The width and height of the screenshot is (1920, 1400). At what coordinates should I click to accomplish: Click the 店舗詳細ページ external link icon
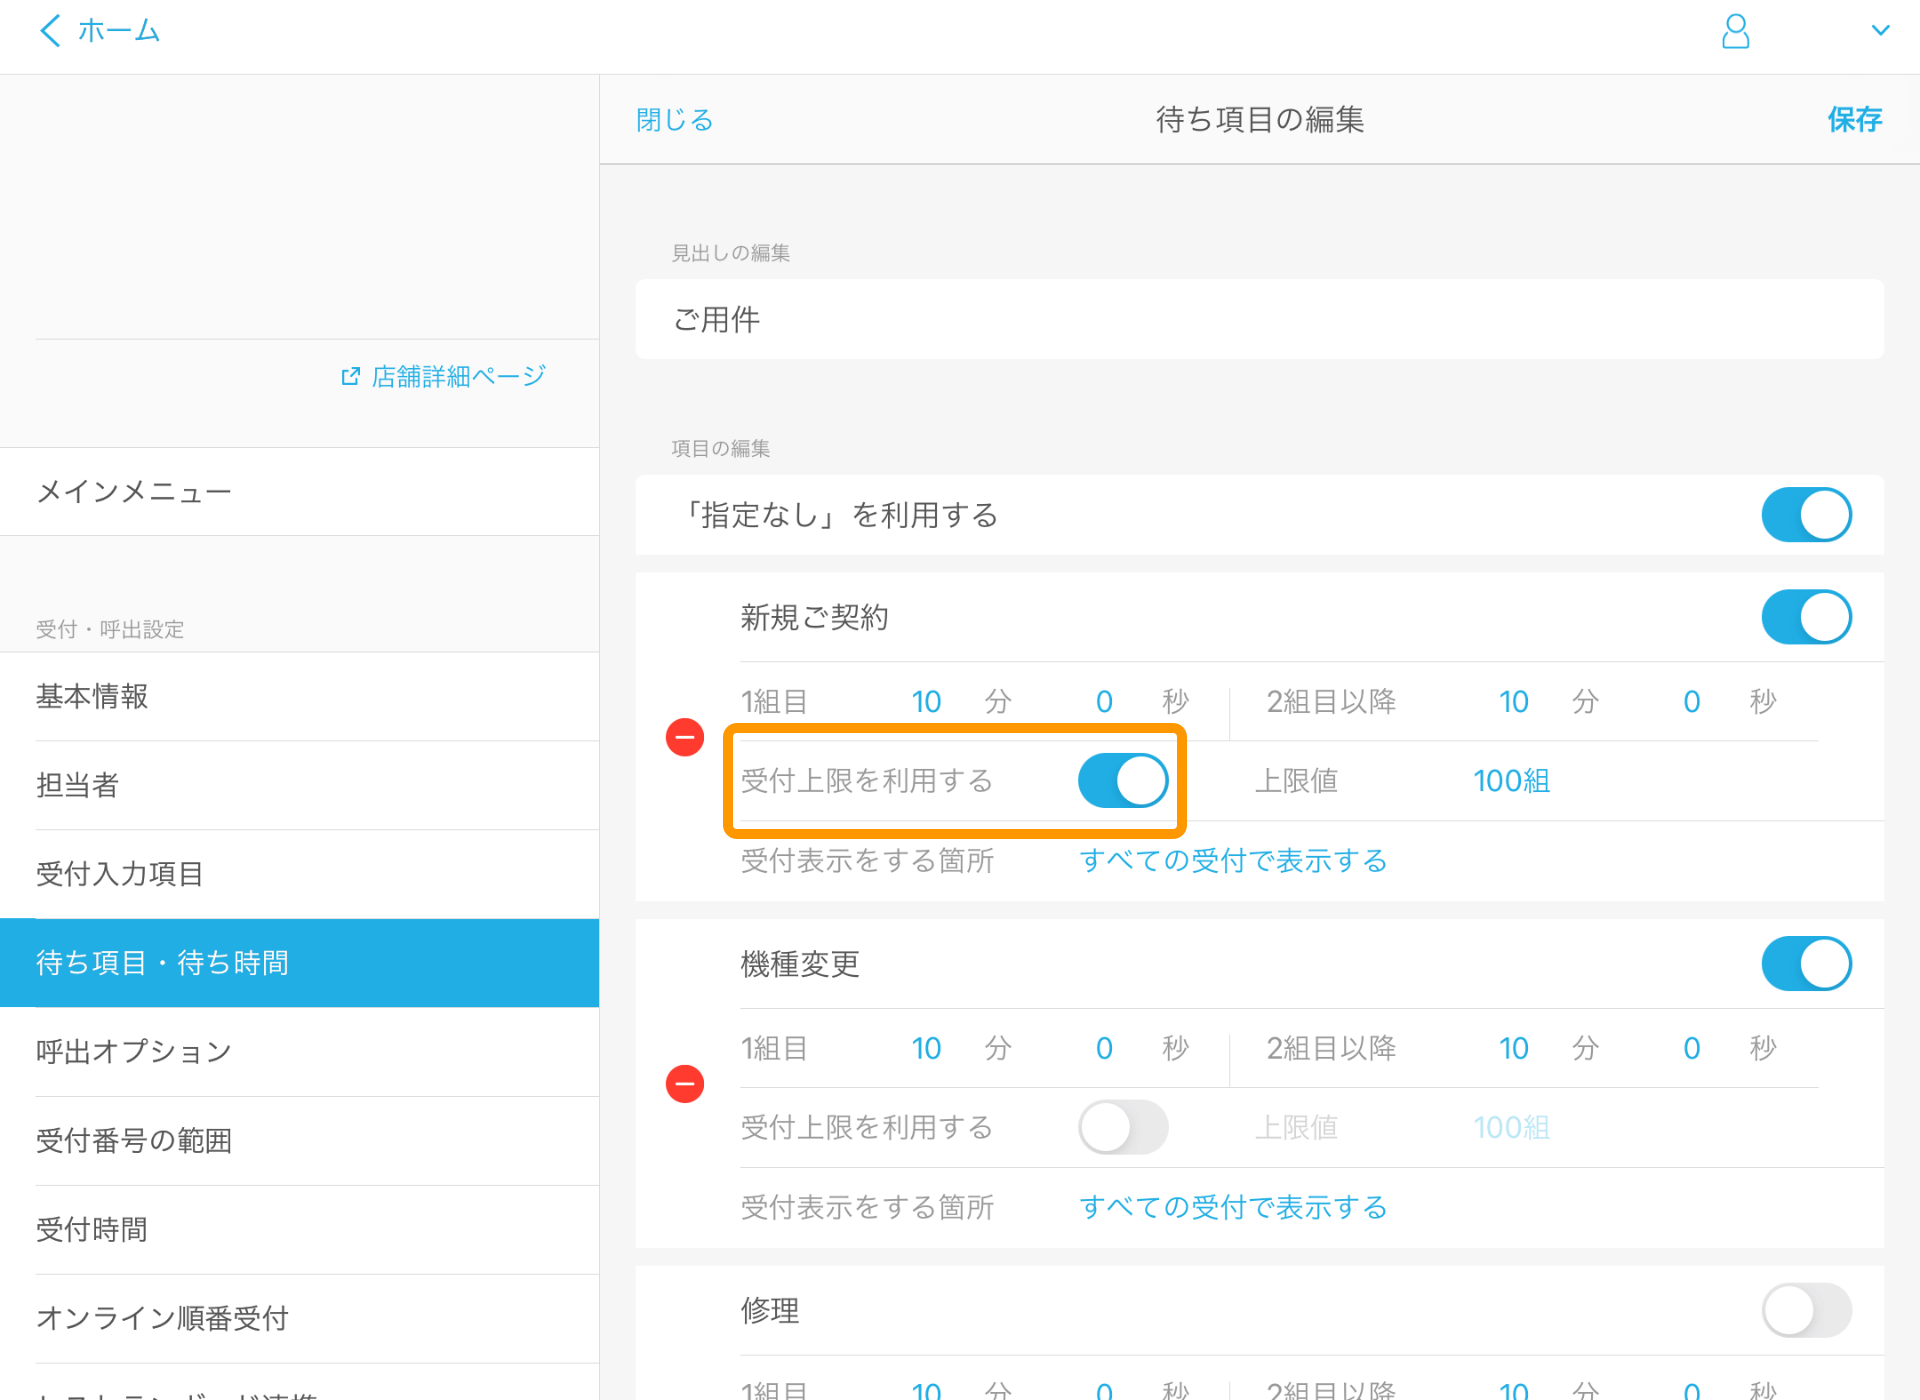350,376
